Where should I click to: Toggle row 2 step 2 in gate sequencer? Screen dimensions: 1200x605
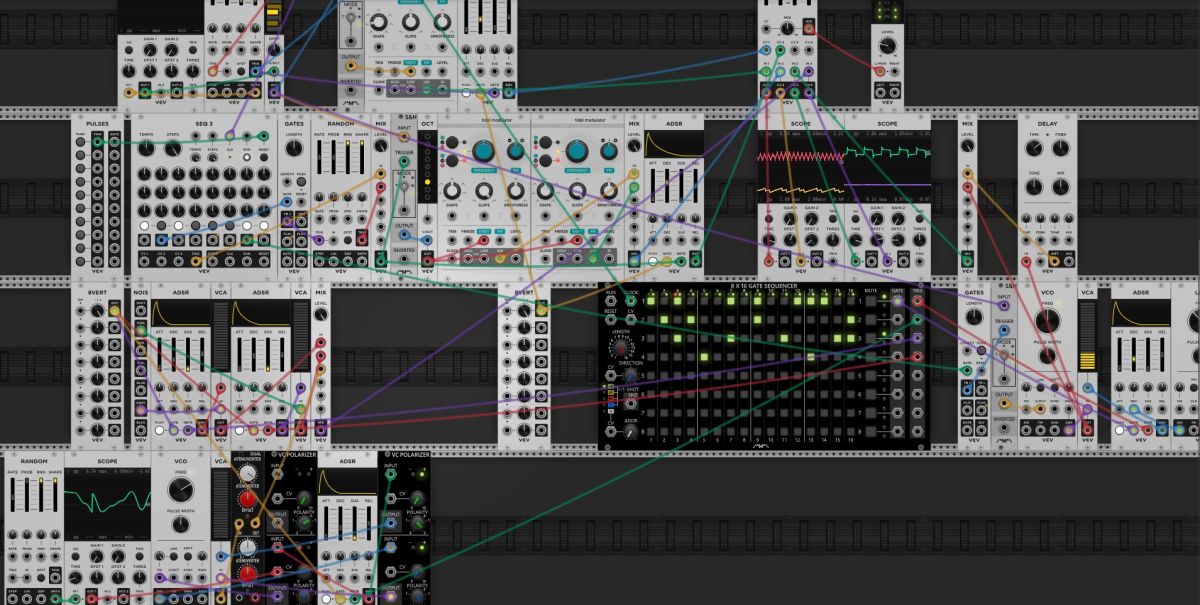click(x=664, y=320)
